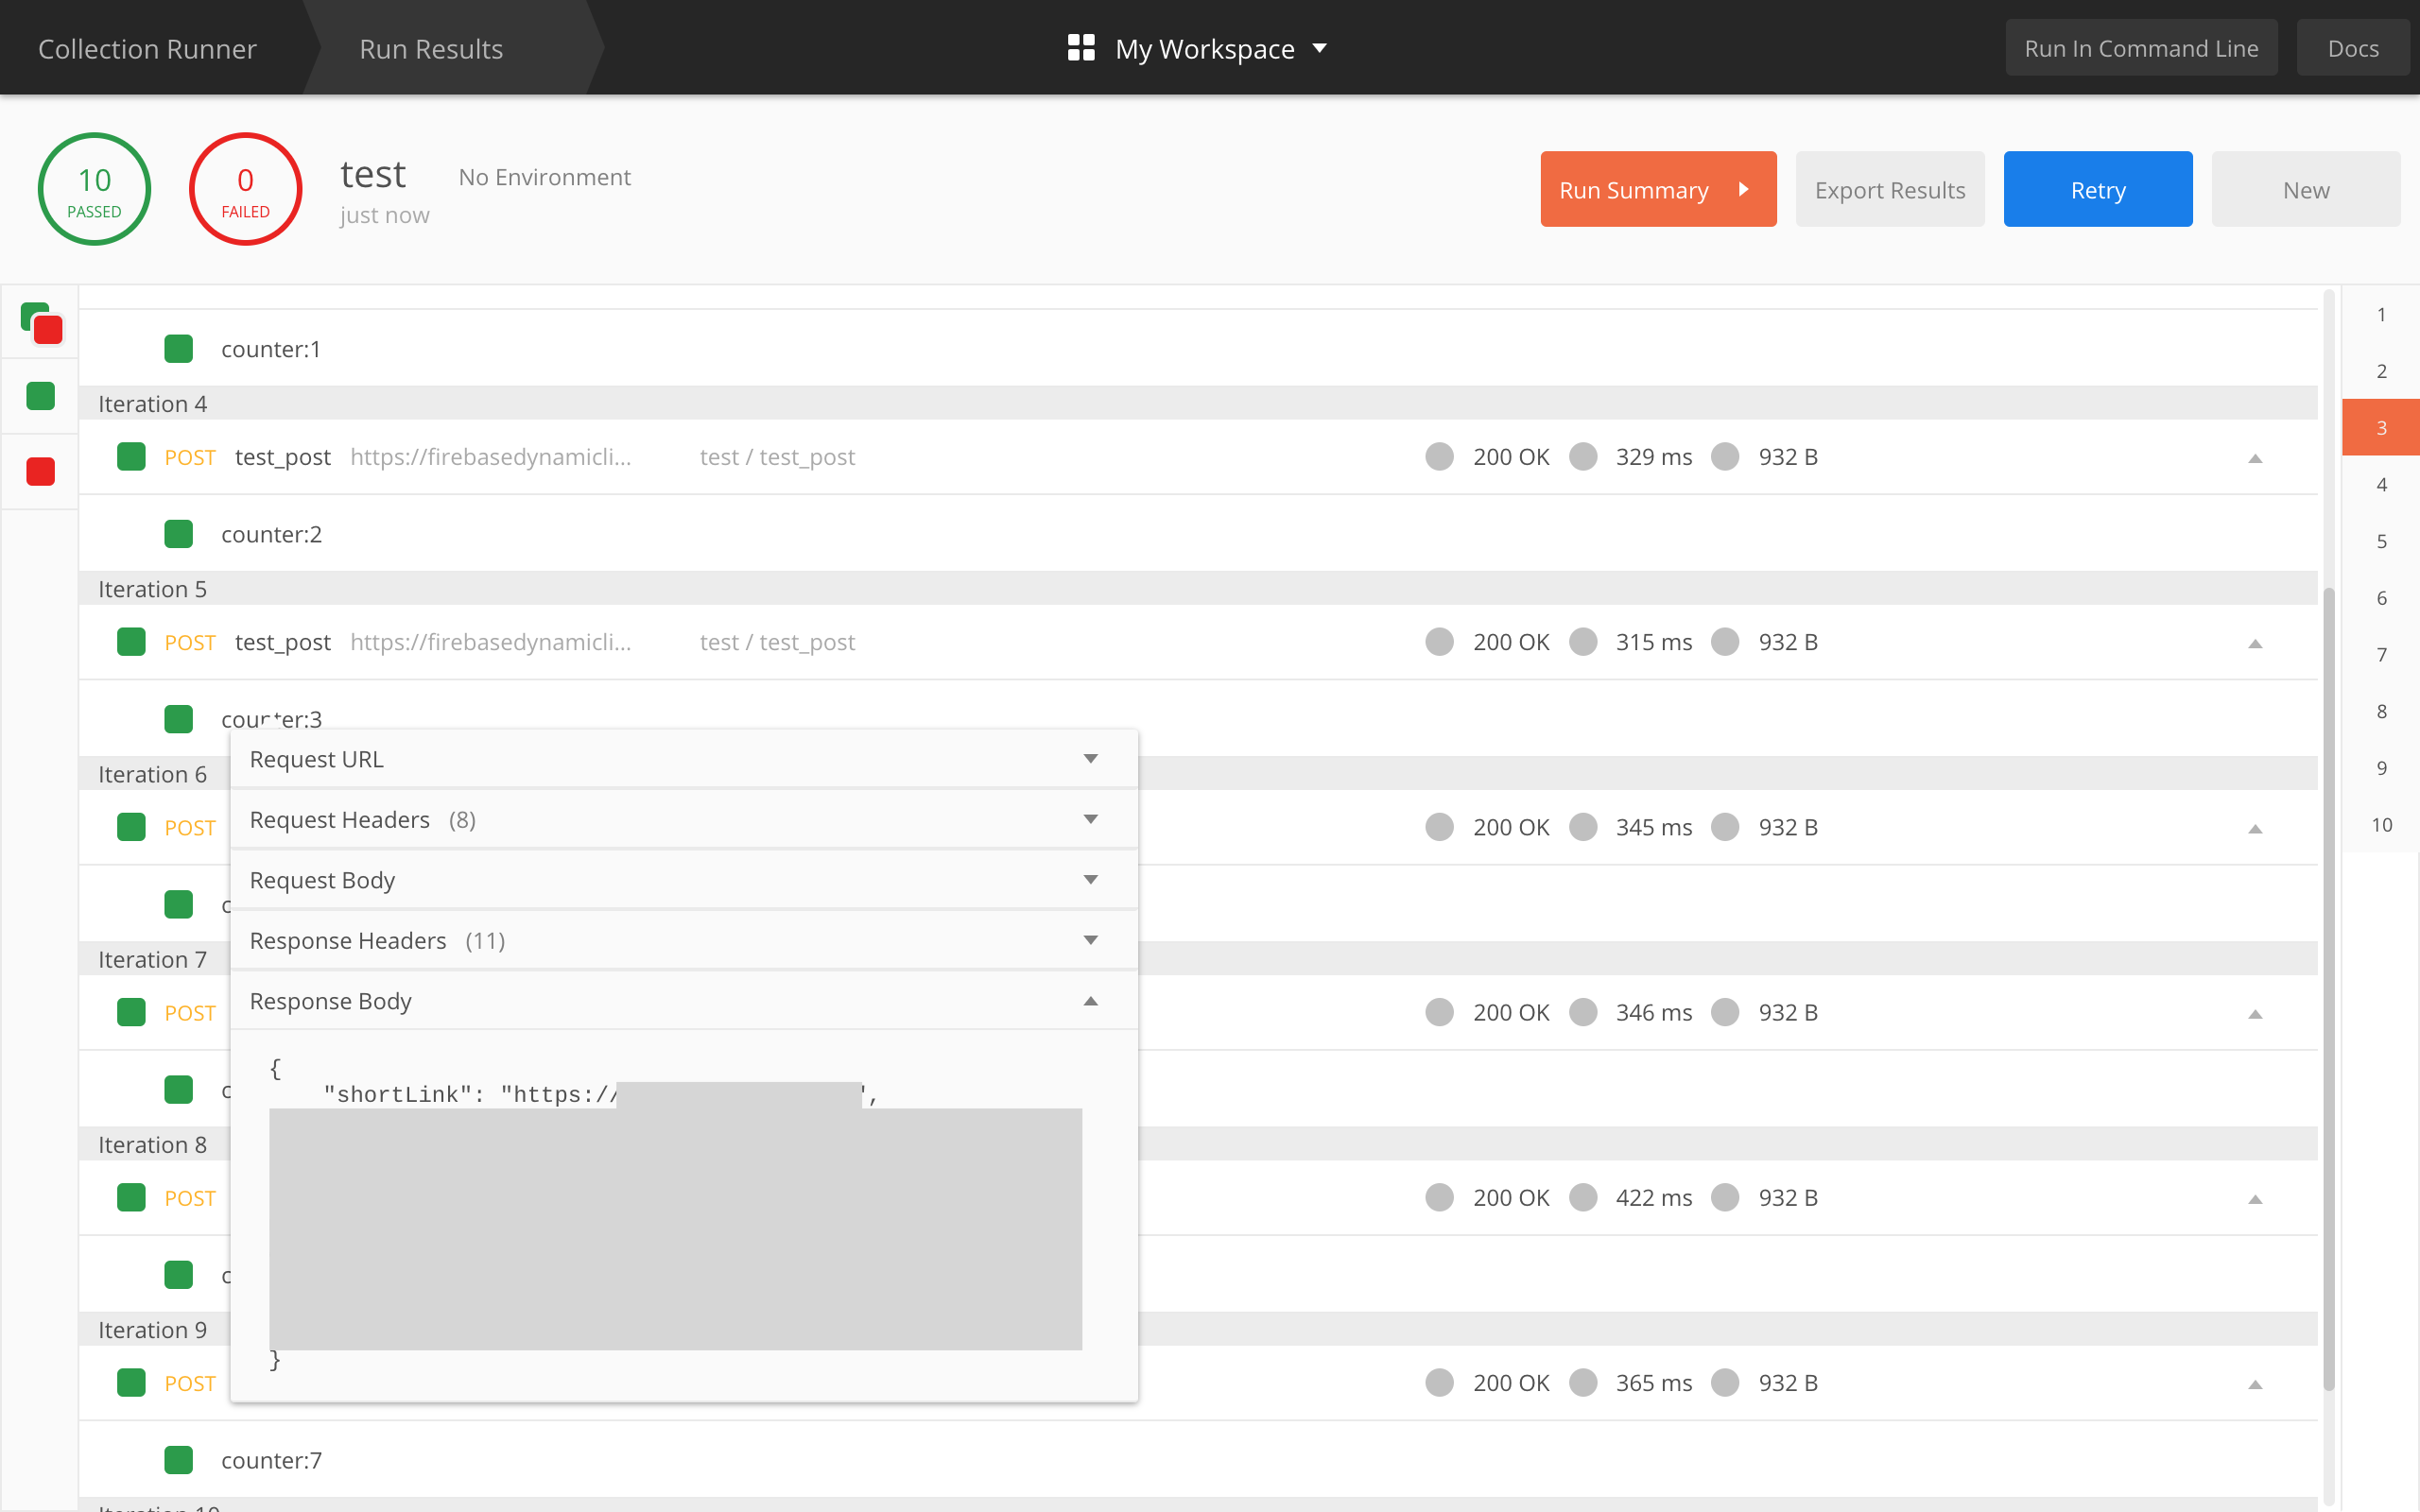
Task: Filter by failed tests red square
Action: (41, 472)
